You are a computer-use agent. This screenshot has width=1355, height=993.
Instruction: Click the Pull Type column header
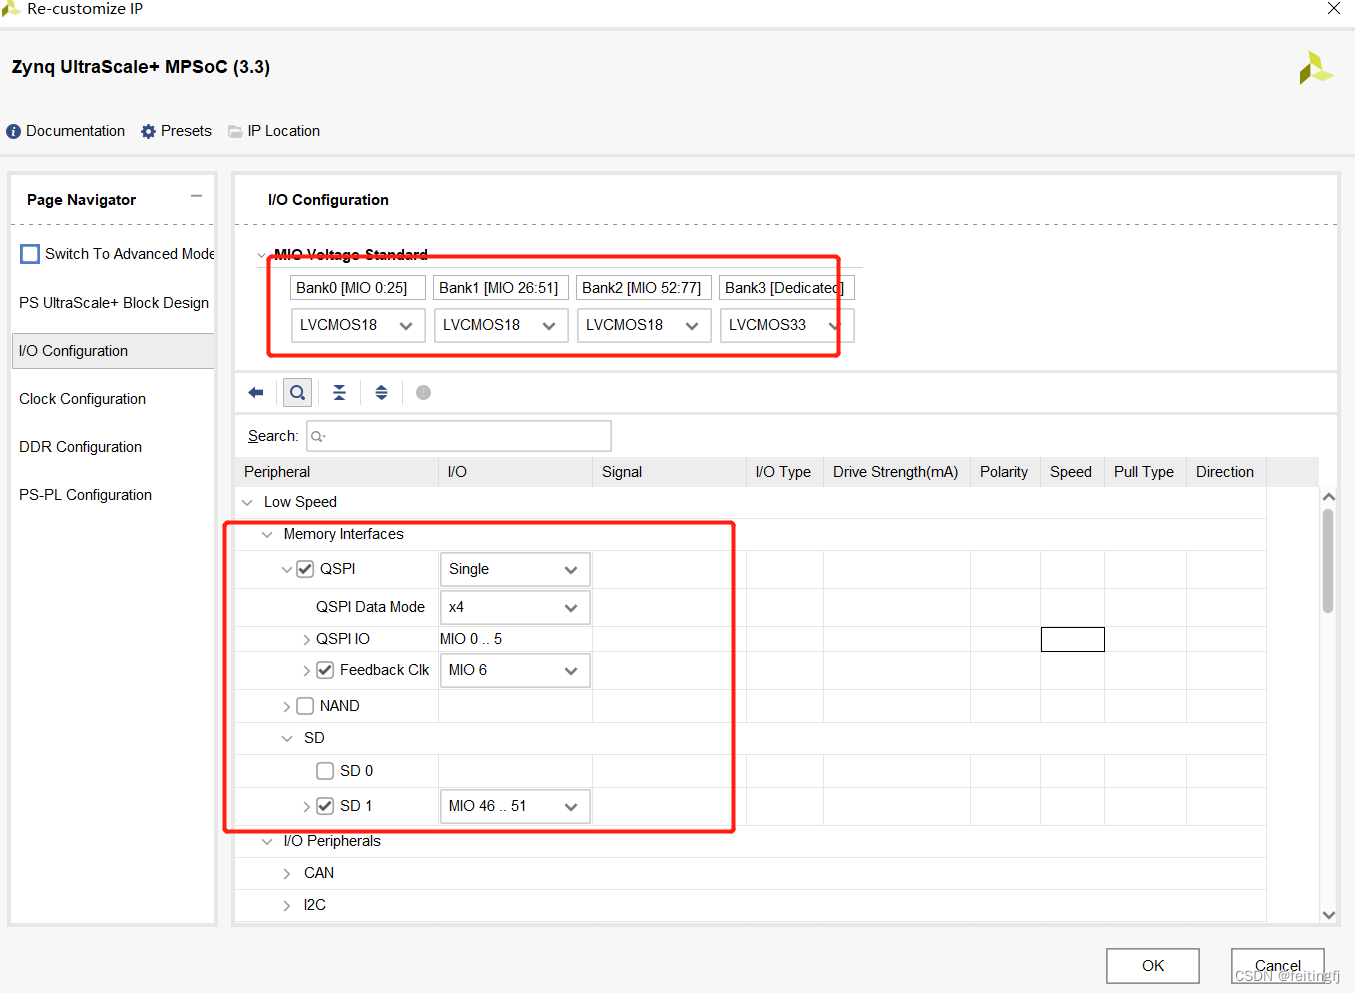click(1145, 472)
